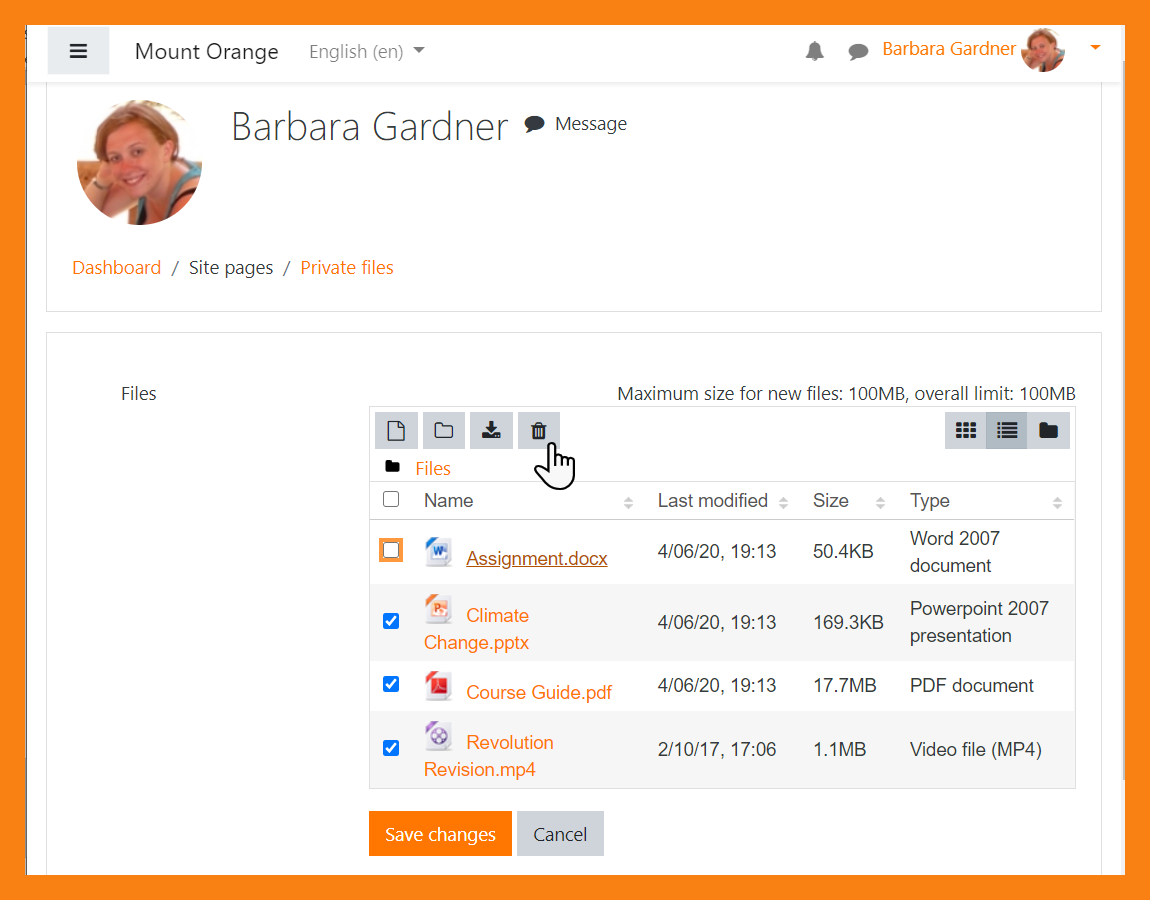Switch to list details view
The width and height of the screenshot is (1150, 900).
1007,431
